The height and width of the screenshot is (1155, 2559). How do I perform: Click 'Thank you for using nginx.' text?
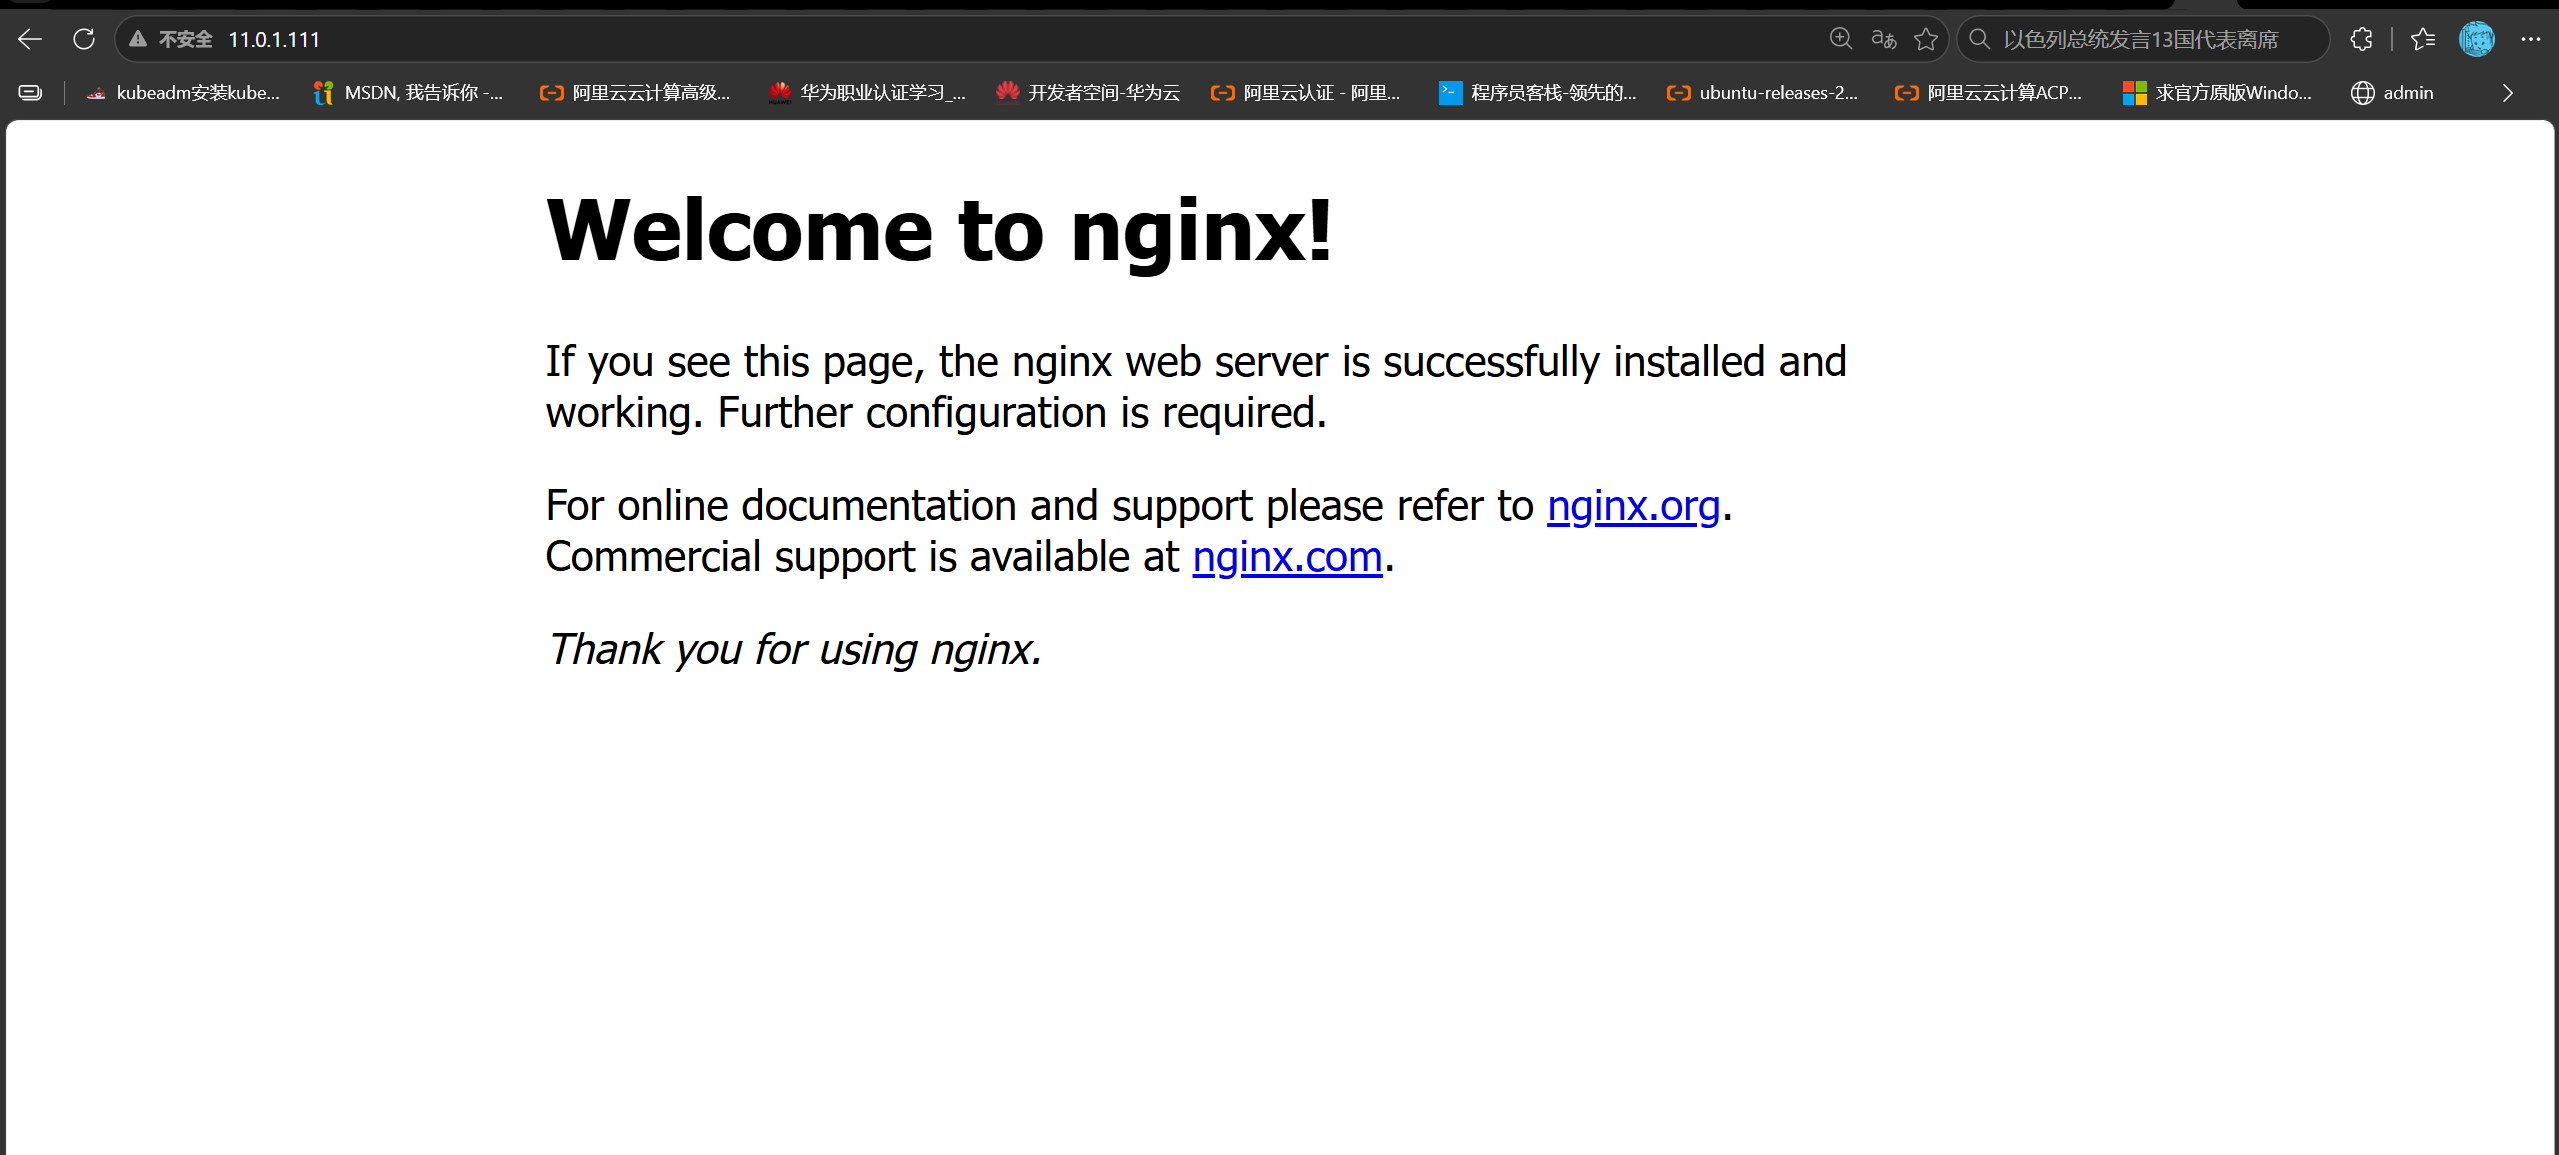pos(794,650)
